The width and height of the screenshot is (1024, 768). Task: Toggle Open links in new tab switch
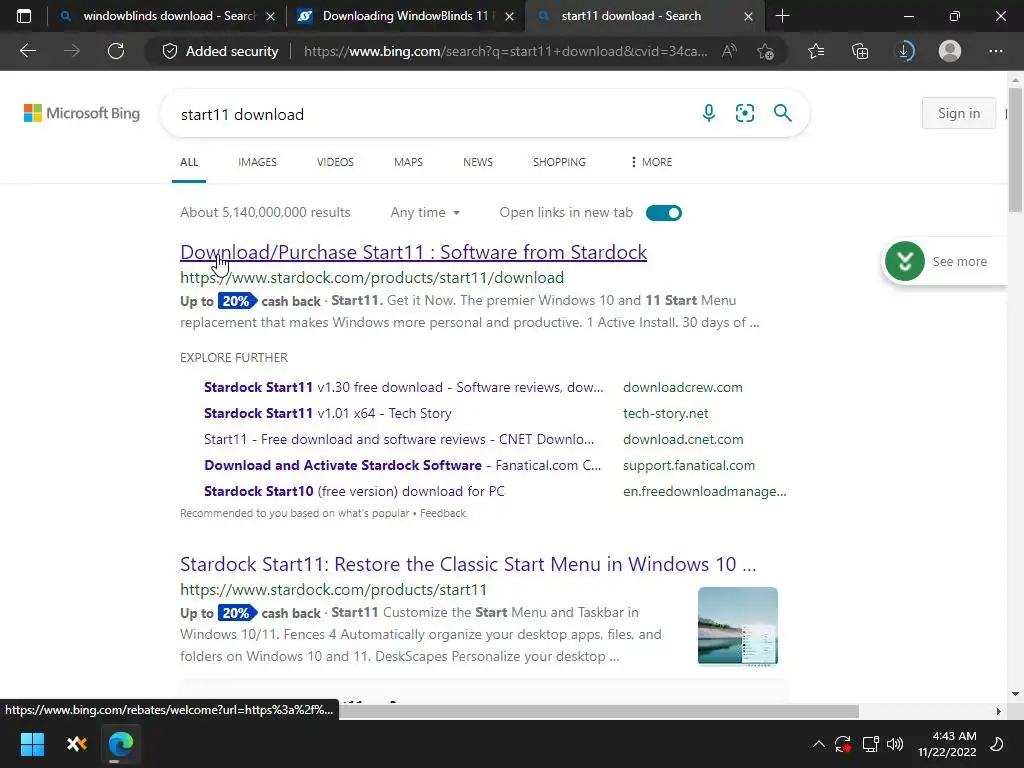click(x=664, y=213)
